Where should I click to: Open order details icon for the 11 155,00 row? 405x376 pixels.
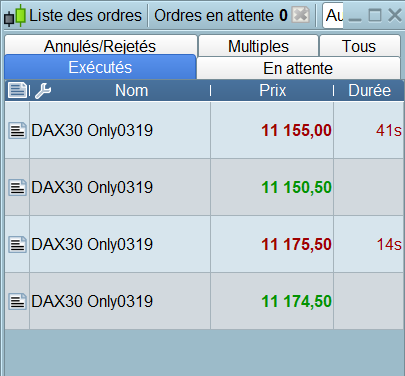coord(17,130)
